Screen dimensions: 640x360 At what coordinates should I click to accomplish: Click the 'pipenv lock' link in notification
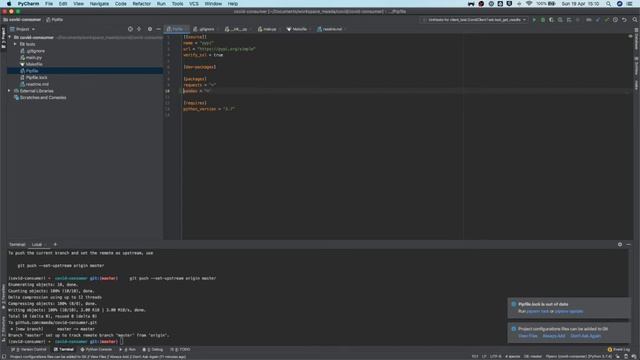click(537, 311)
